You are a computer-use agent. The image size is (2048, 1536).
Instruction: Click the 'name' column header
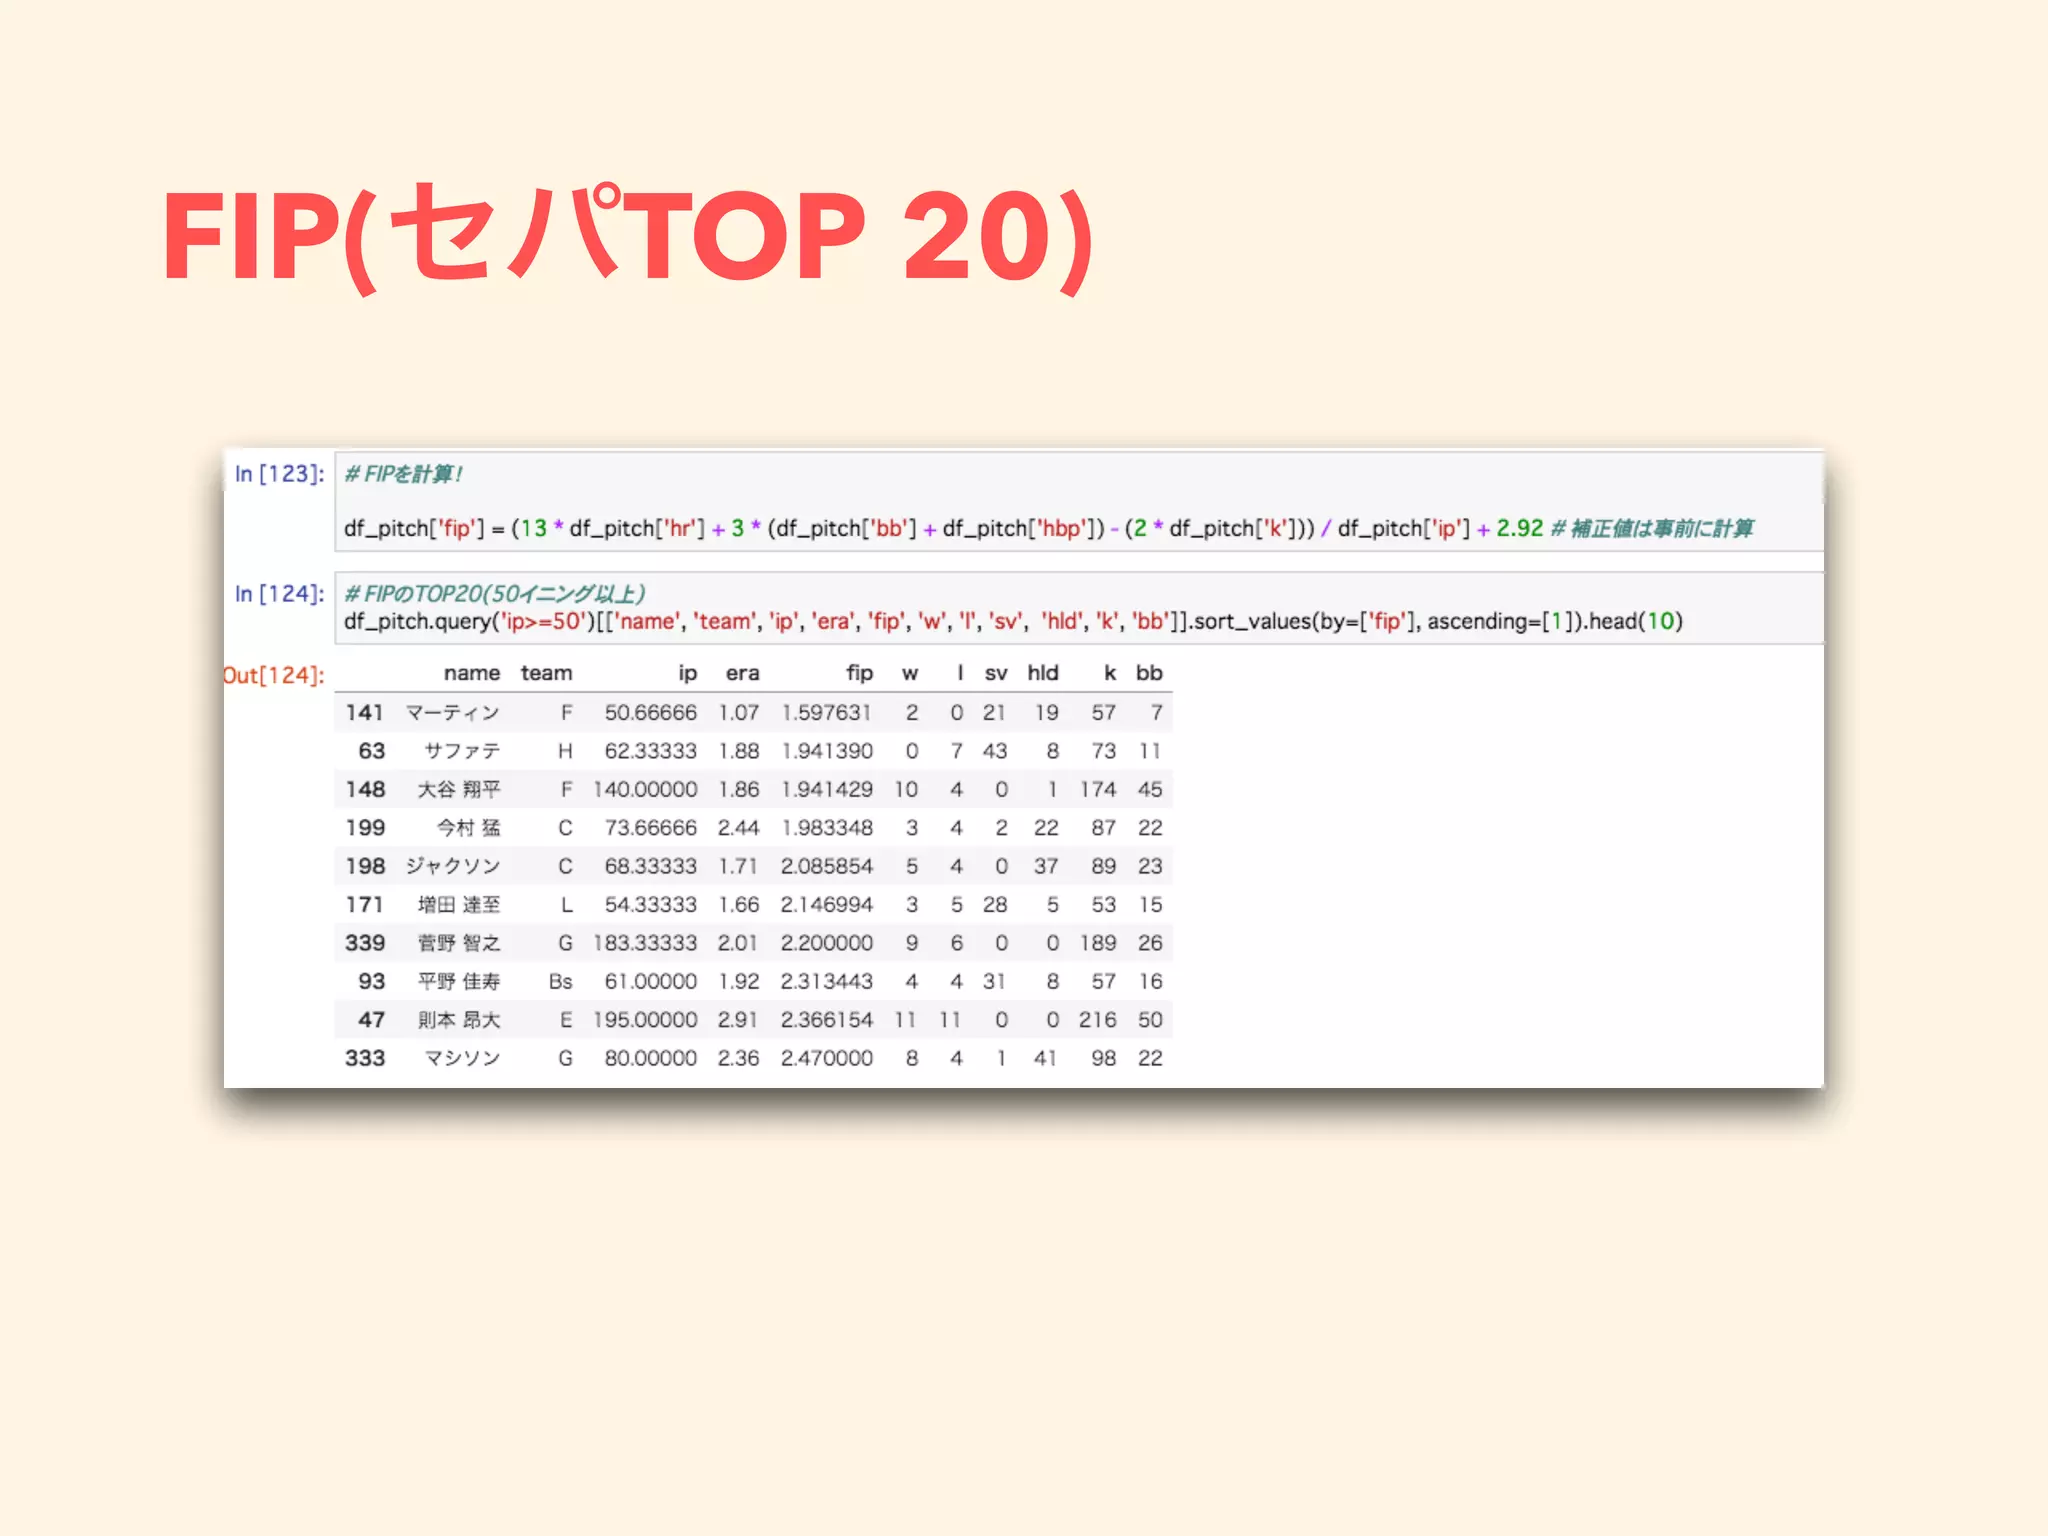pos(471,673)
